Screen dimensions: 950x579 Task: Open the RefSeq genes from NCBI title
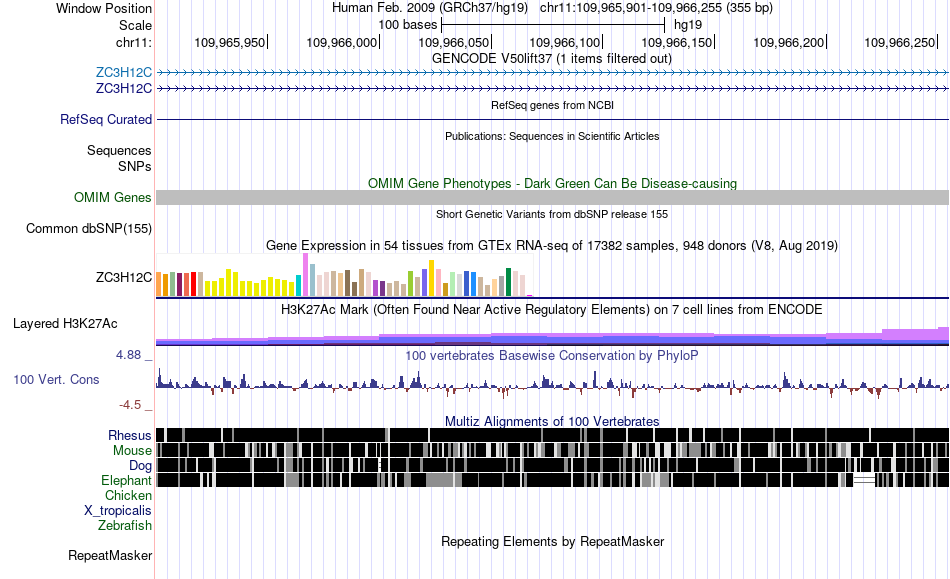pos(552,105)
